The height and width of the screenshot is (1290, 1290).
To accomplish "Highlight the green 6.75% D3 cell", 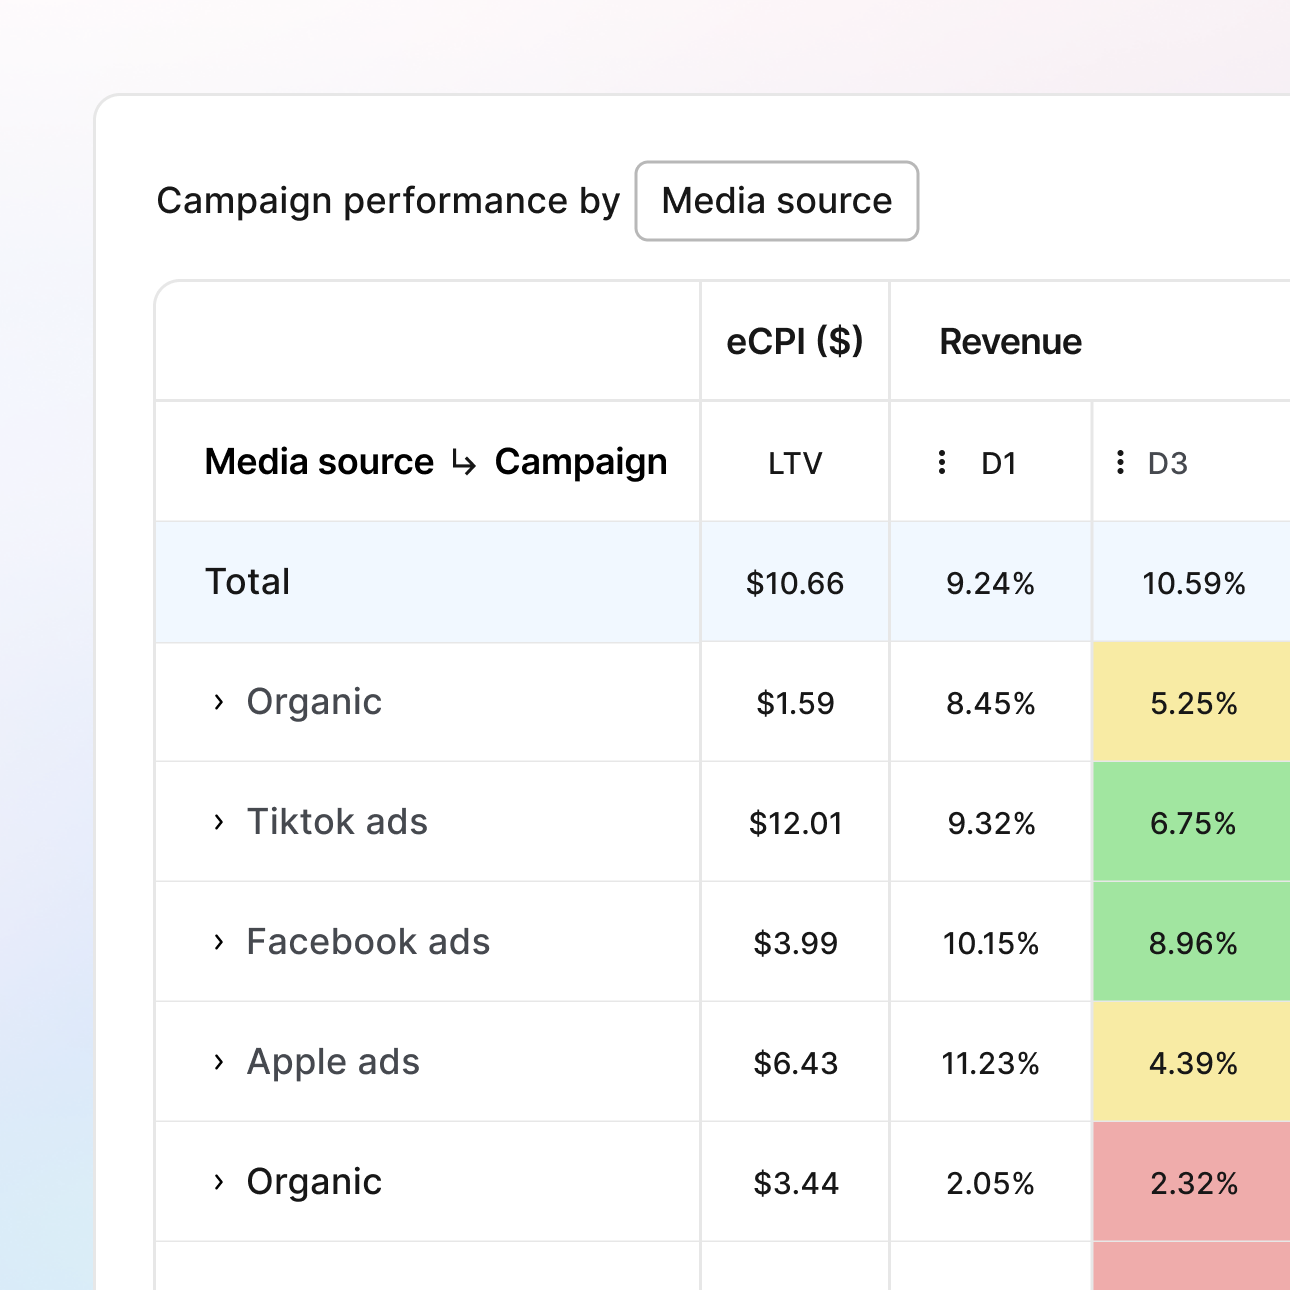I will [x=1192, y=823].
